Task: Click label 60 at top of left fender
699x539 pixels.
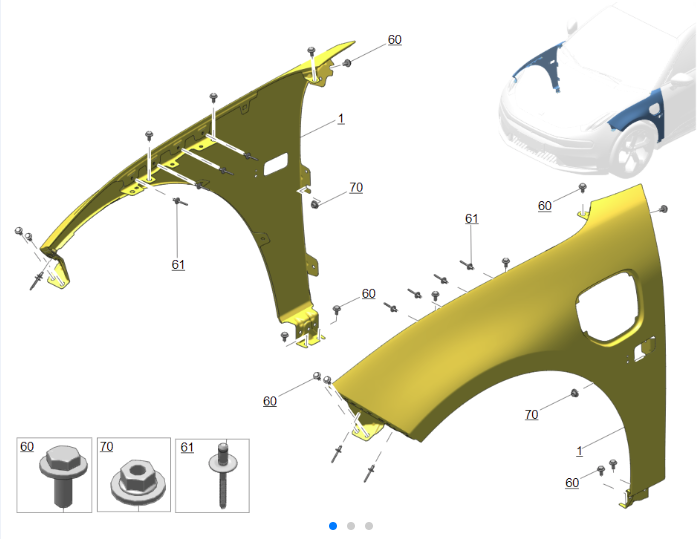Action: tap(395, 40)
